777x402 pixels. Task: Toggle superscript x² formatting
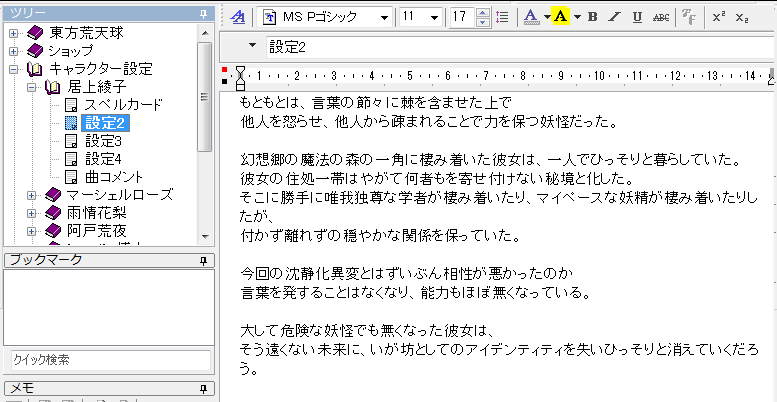coord(719,17)
